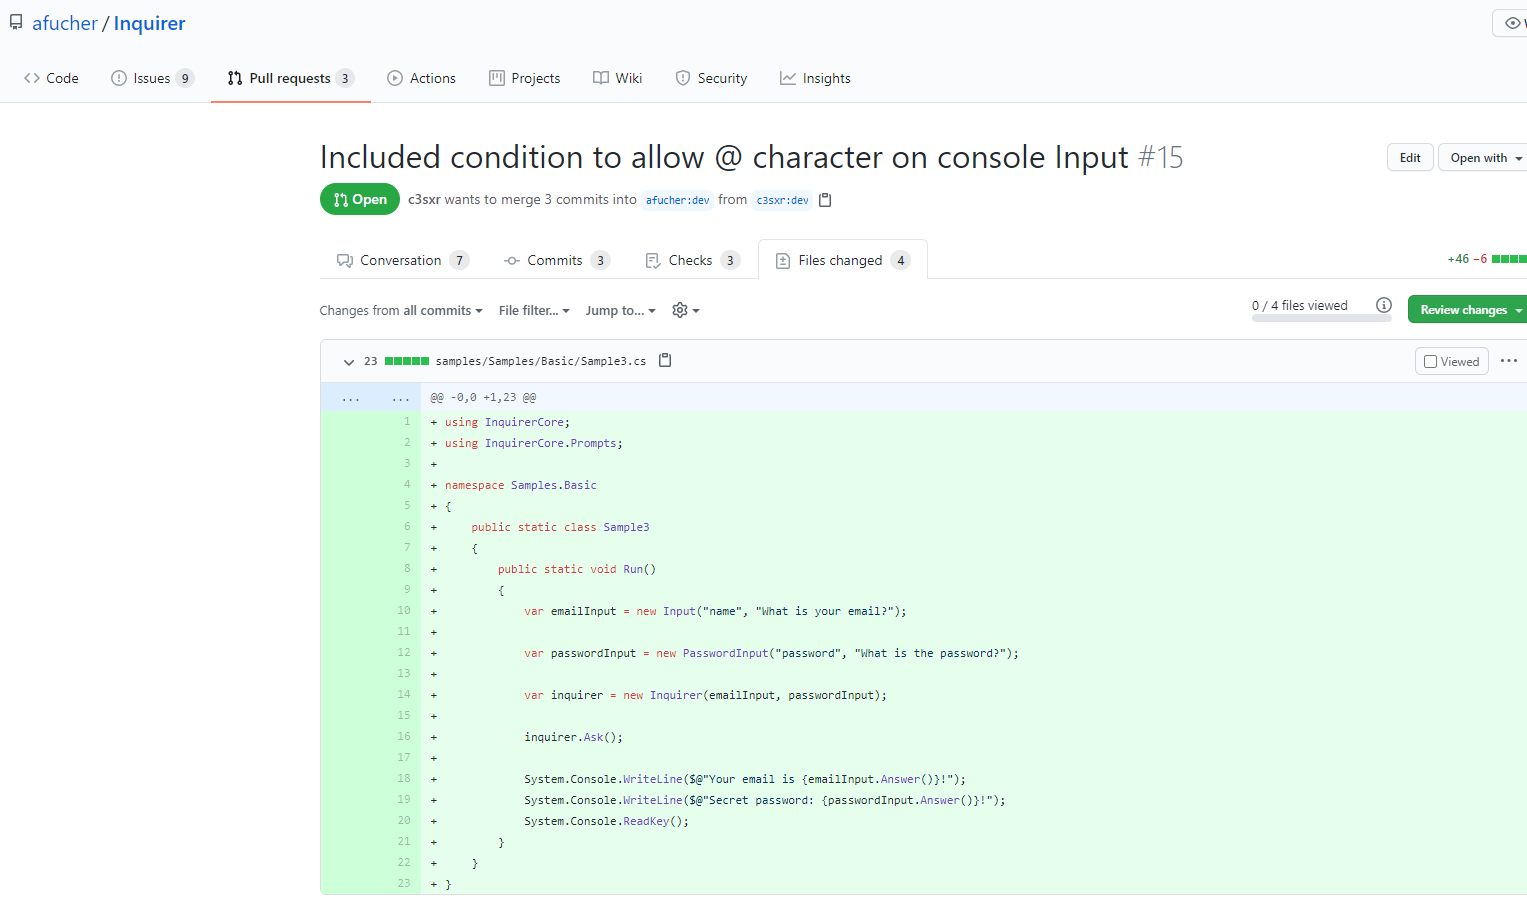Click files viewed info icon
Image resolution: width=1527 pixels, height=904 pixels.
tap(1384, 305)
